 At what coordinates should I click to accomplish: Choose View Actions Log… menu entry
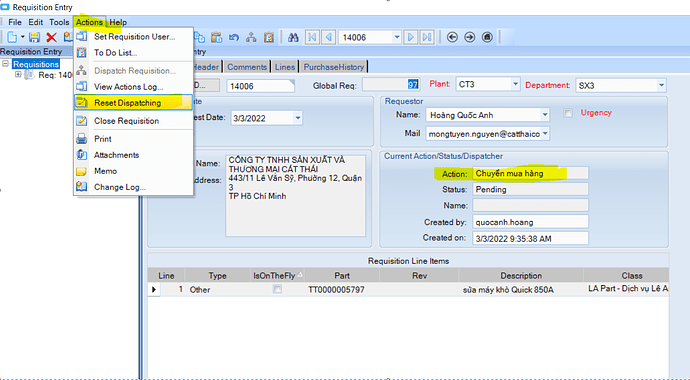click(x=134, y=87)
